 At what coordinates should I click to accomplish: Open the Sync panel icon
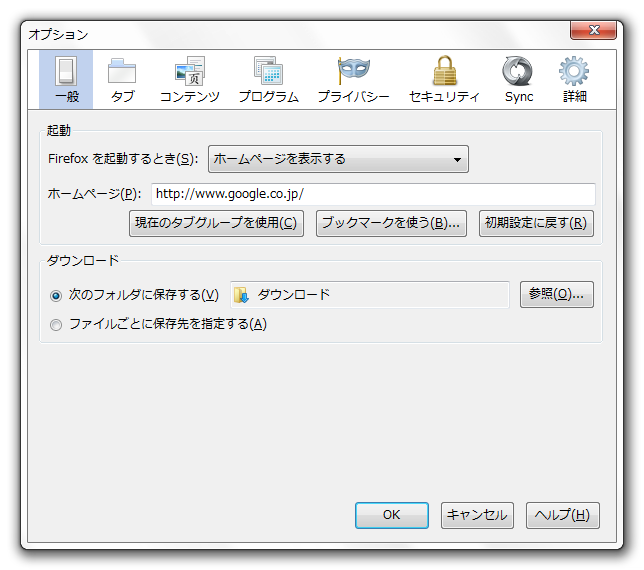pyautogui.click(x=519, y=79)
